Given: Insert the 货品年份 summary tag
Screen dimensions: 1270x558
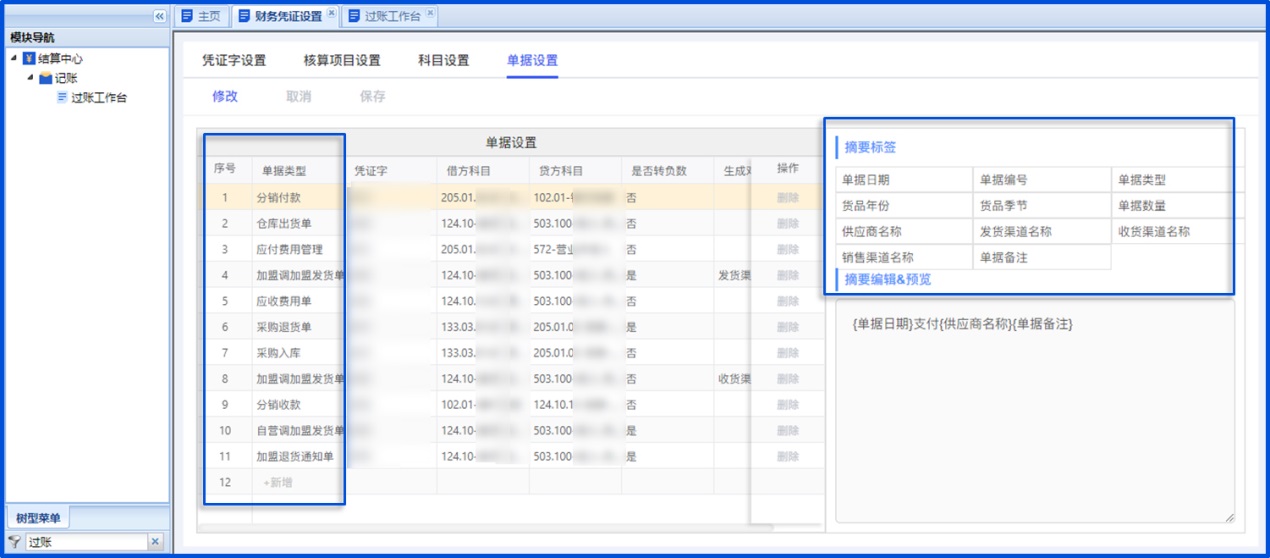Looking at the screenshot, I should pos(904,206).
